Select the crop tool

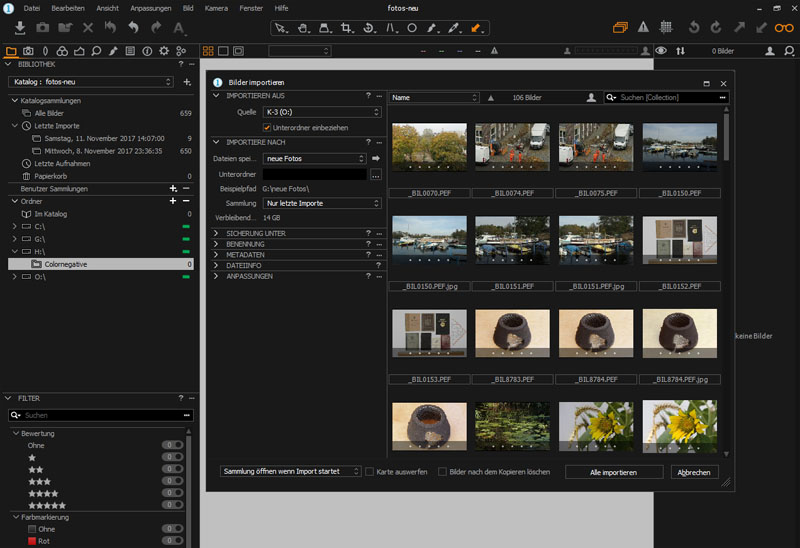tap(347, 28)
